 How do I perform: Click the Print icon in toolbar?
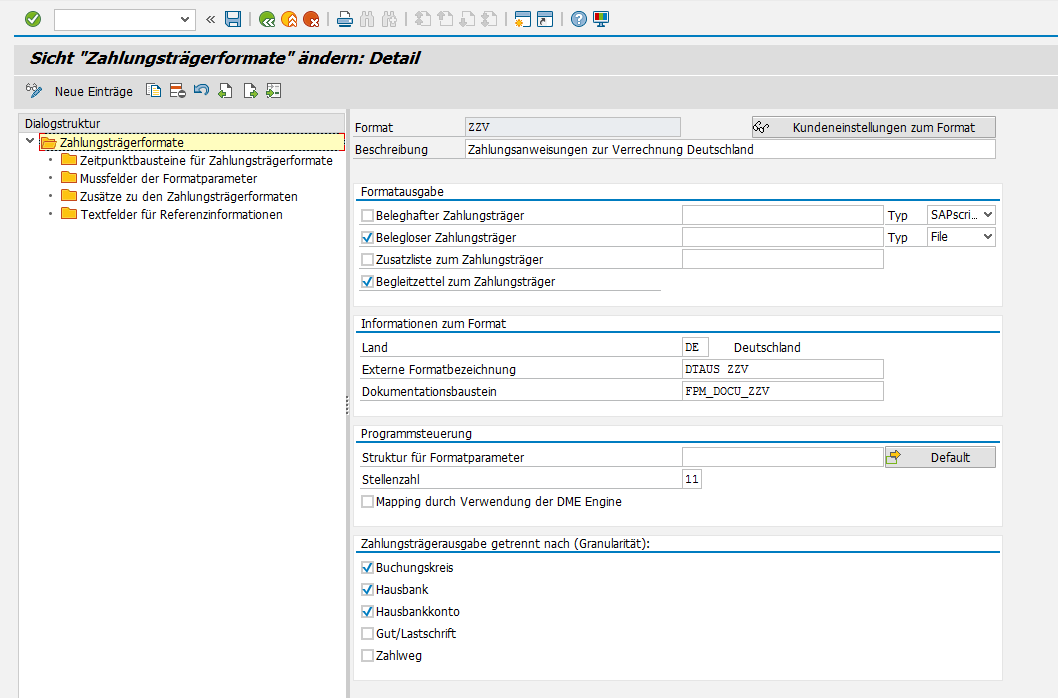(345, 19)
